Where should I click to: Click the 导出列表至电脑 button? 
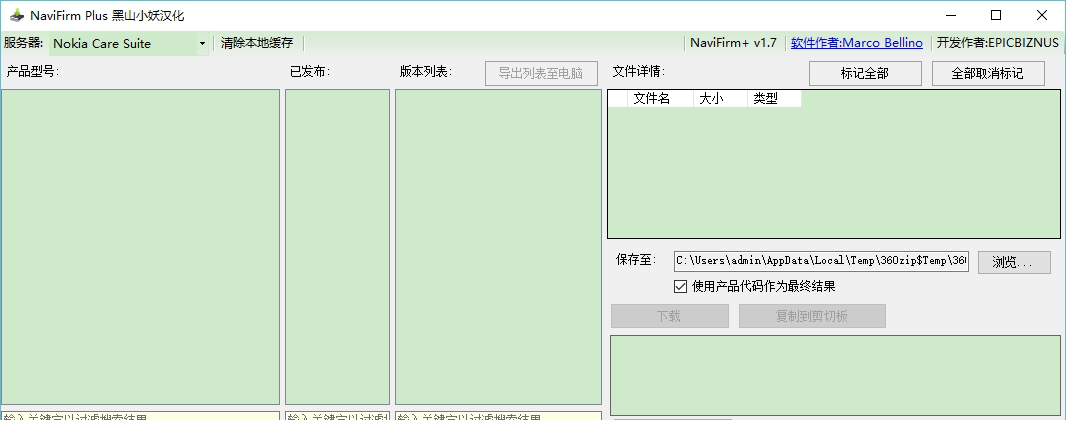click(541, 73)
